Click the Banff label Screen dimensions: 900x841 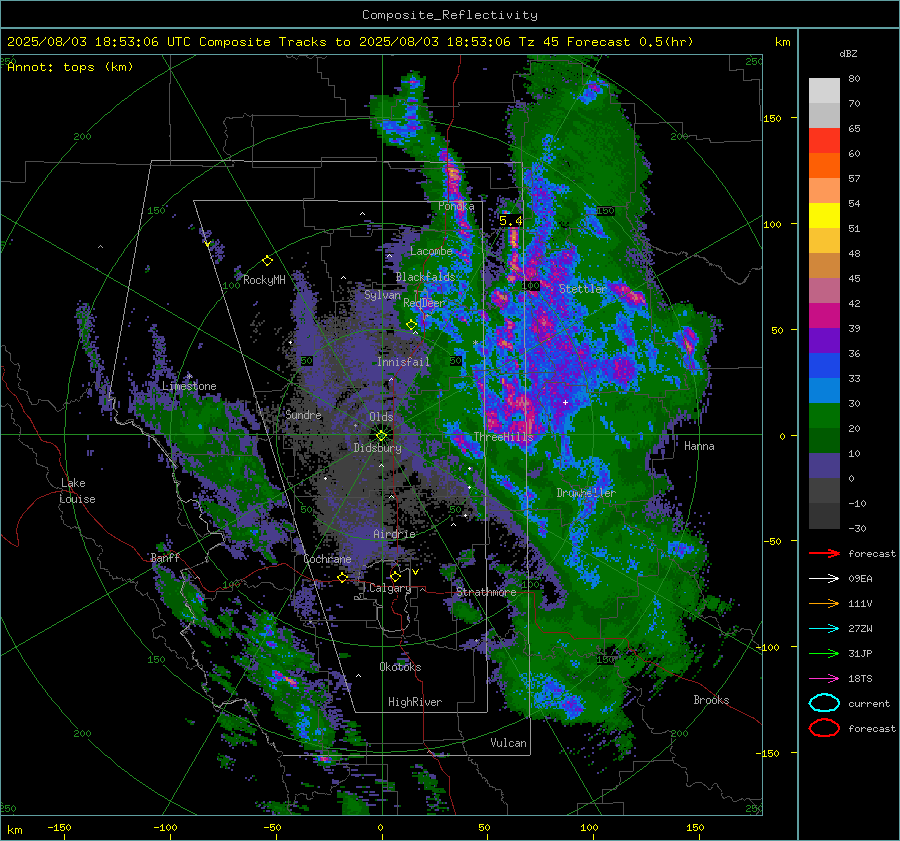coord(165,558)
